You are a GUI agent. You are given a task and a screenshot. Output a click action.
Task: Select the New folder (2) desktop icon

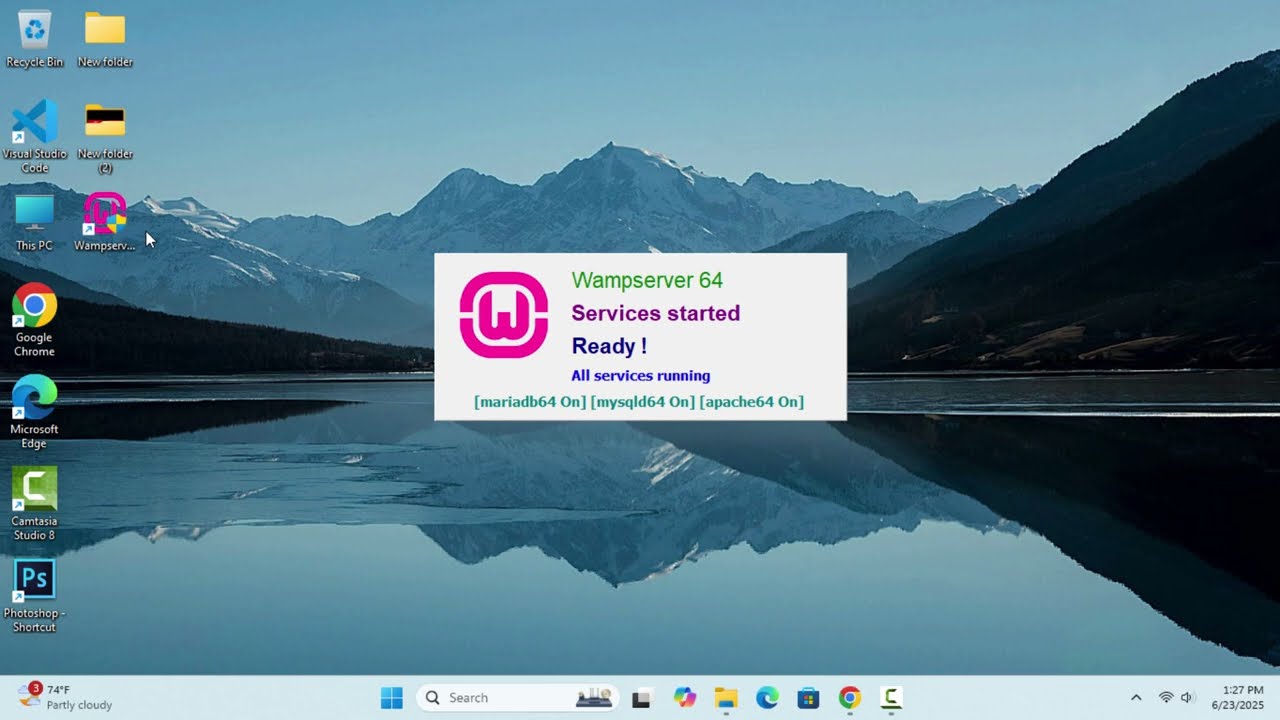click(105, 137)
